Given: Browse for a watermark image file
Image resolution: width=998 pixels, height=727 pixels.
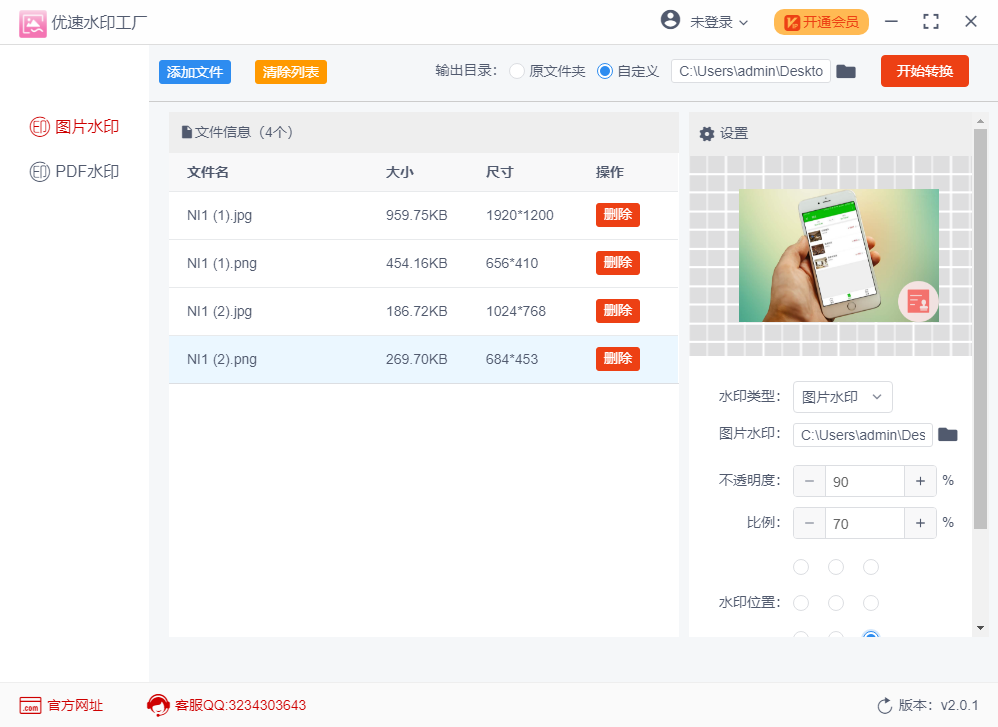Looking at the screenshot, I should (947, 434).
